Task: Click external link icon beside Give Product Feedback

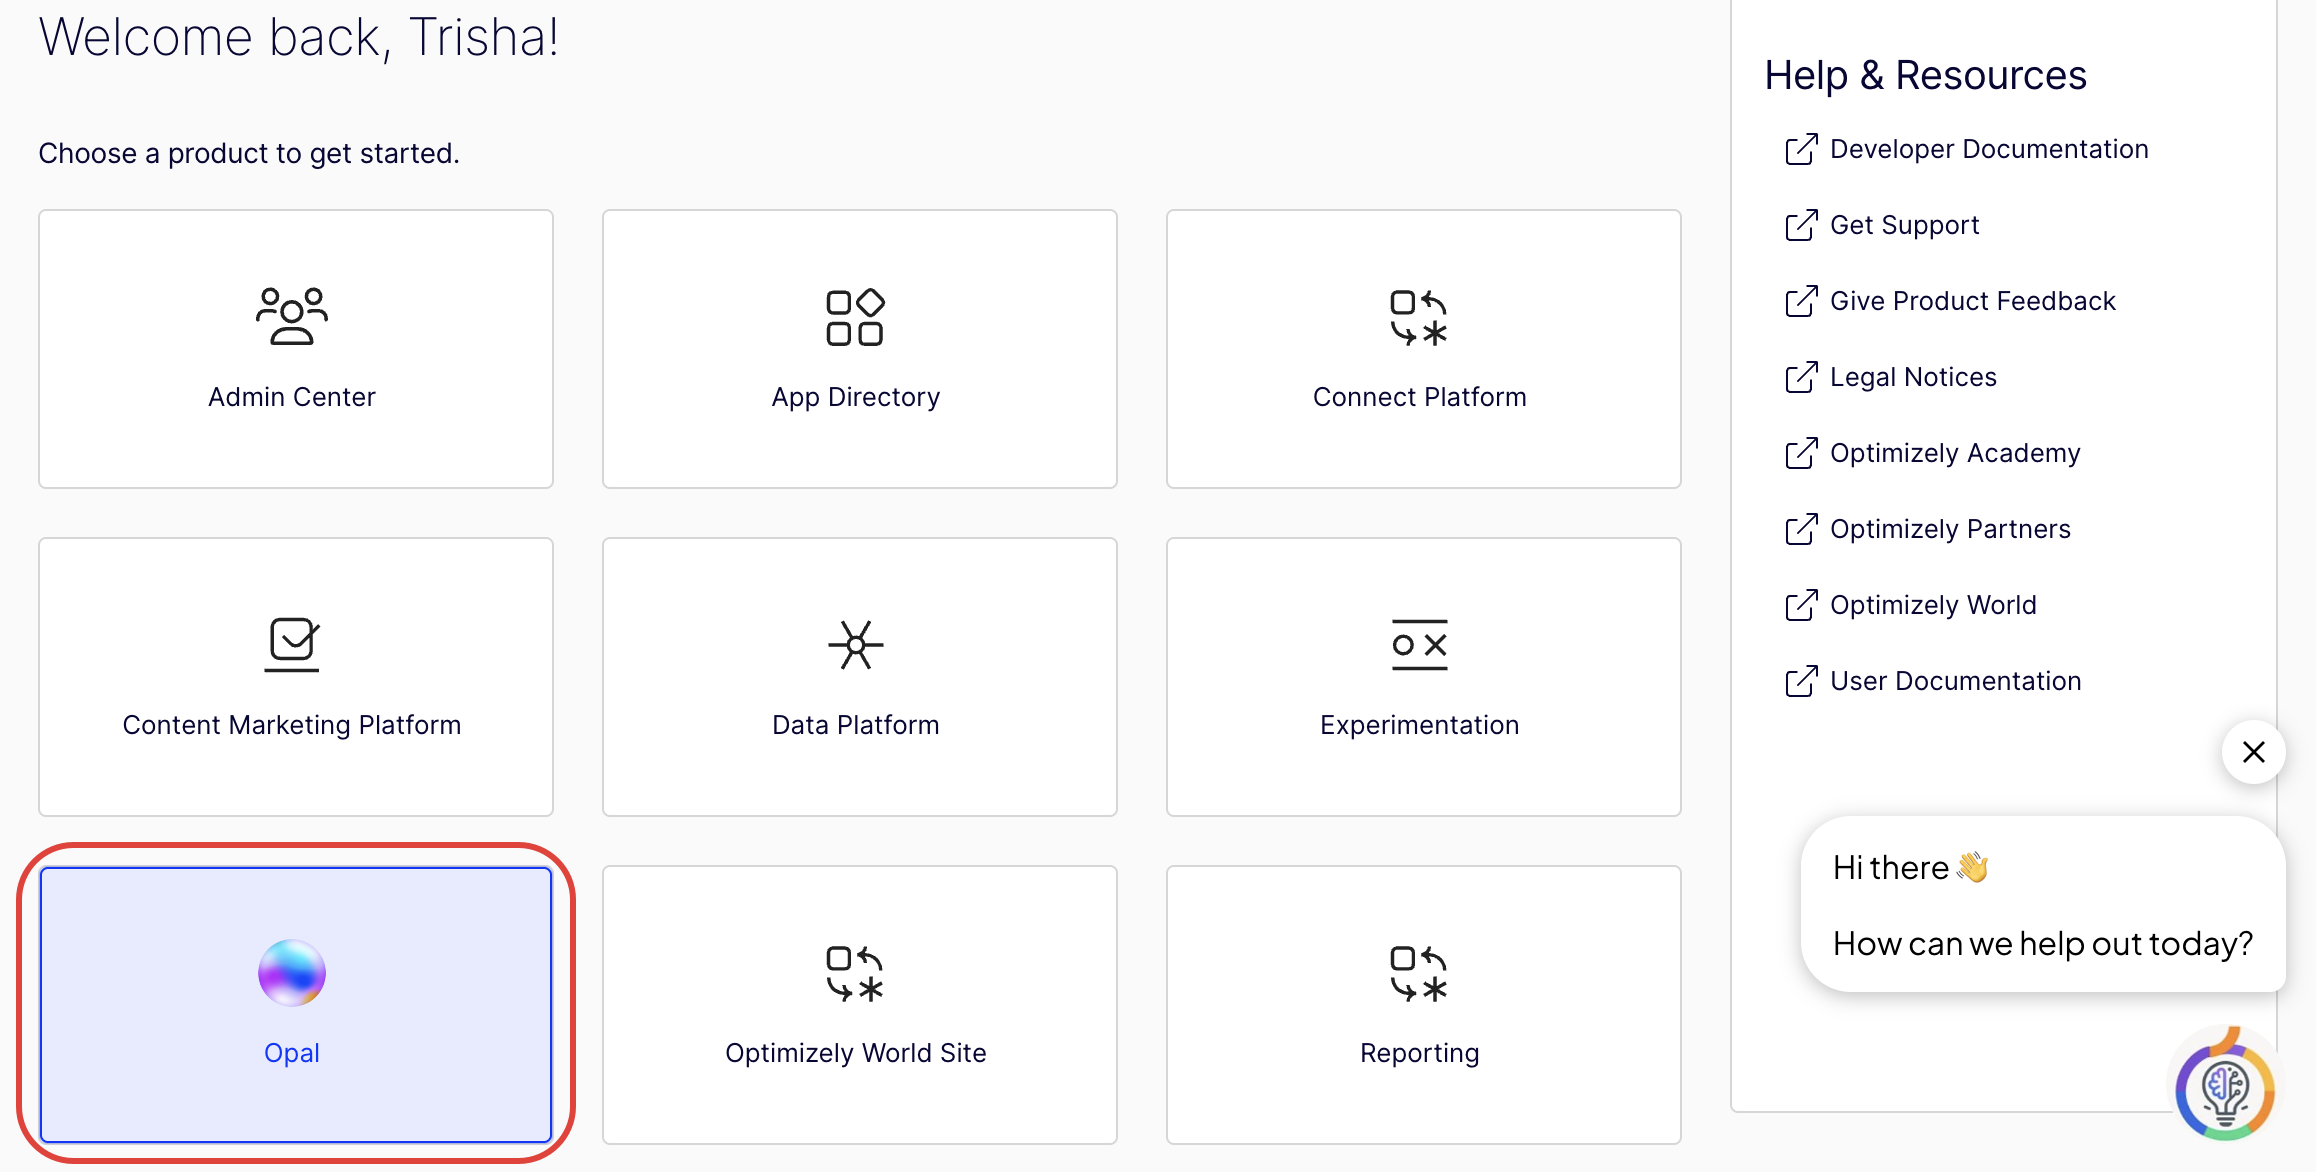Action: pyautogui.click(x=1802, y=301)
